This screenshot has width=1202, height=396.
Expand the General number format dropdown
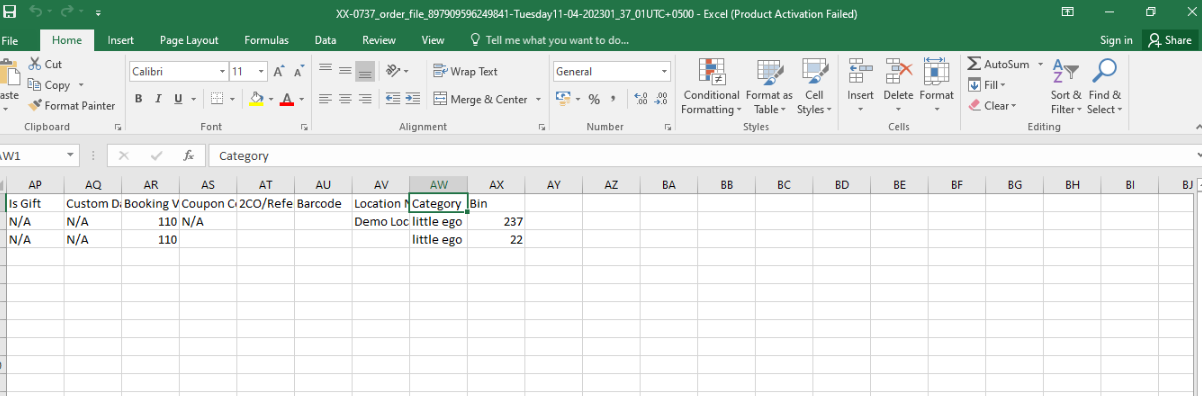[x=664, y=72]
